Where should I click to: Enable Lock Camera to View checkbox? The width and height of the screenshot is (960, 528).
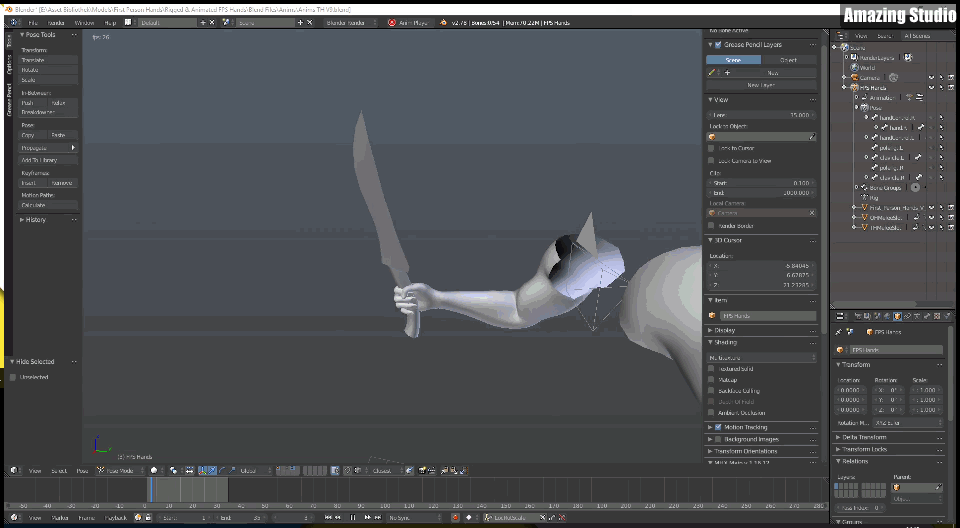coord(711,160)
